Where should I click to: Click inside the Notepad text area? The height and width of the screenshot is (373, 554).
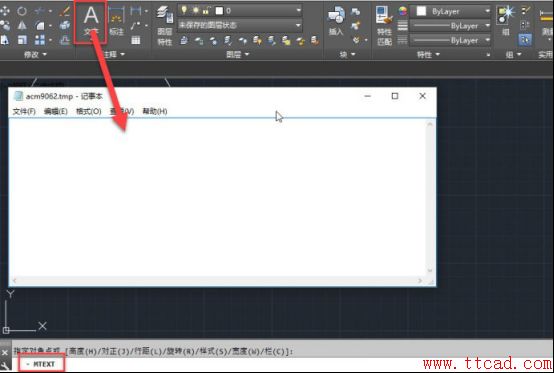pyautogui.click(x=218, y=198)
